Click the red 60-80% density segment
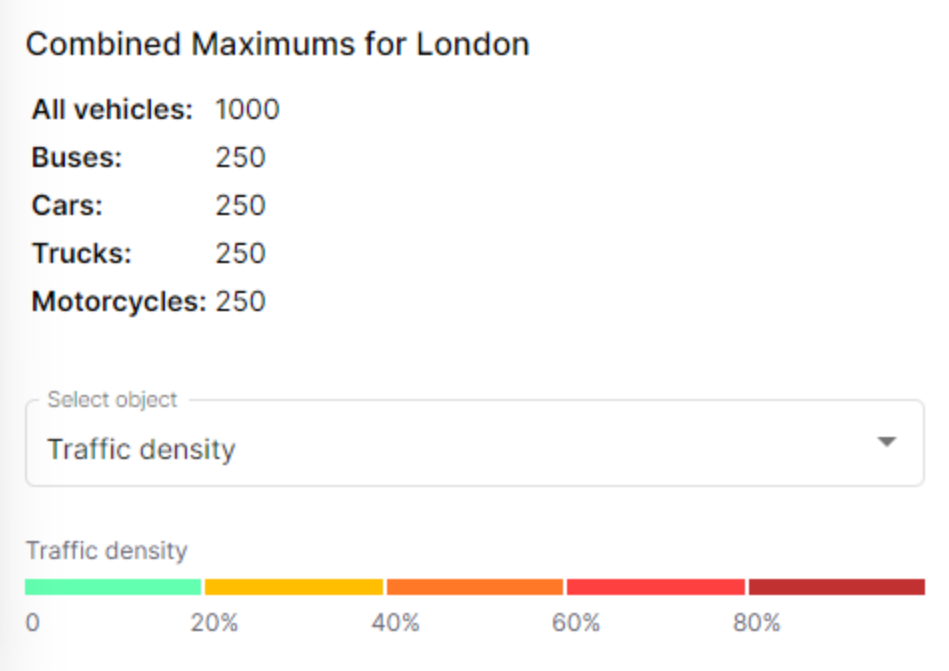 [656, 587]
